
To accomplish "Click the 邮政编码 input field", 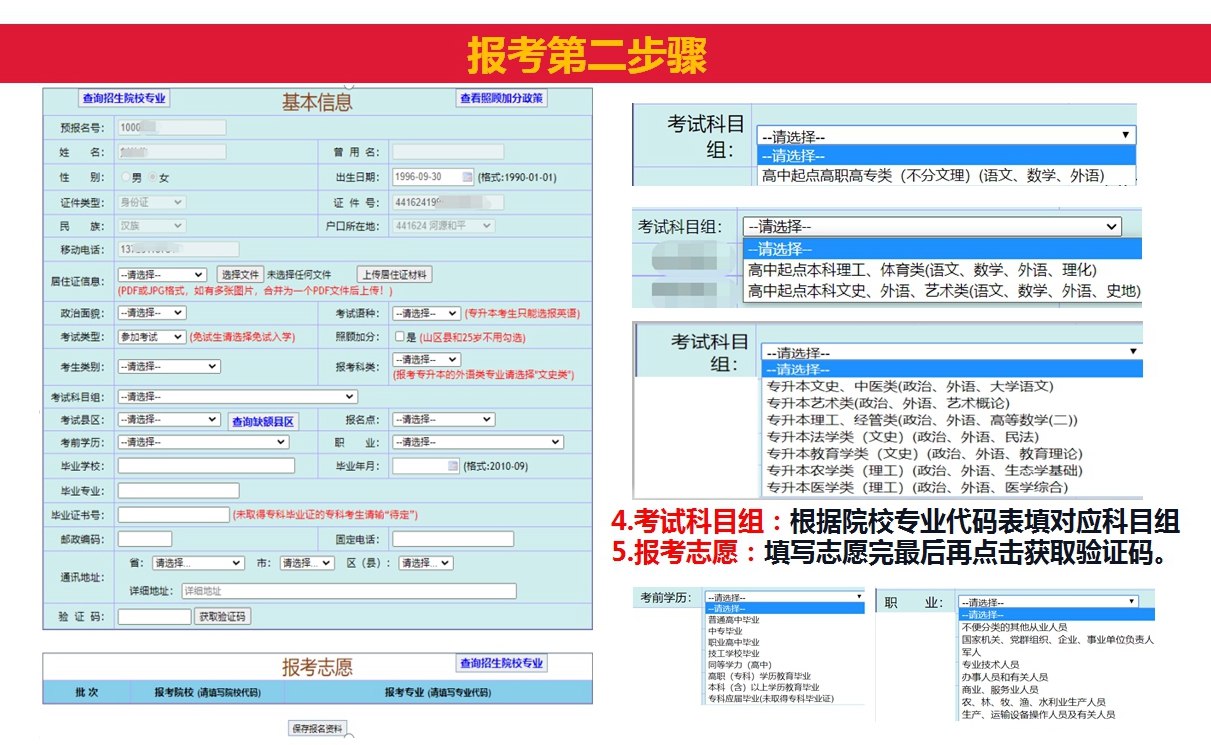I will pos(145,539).
